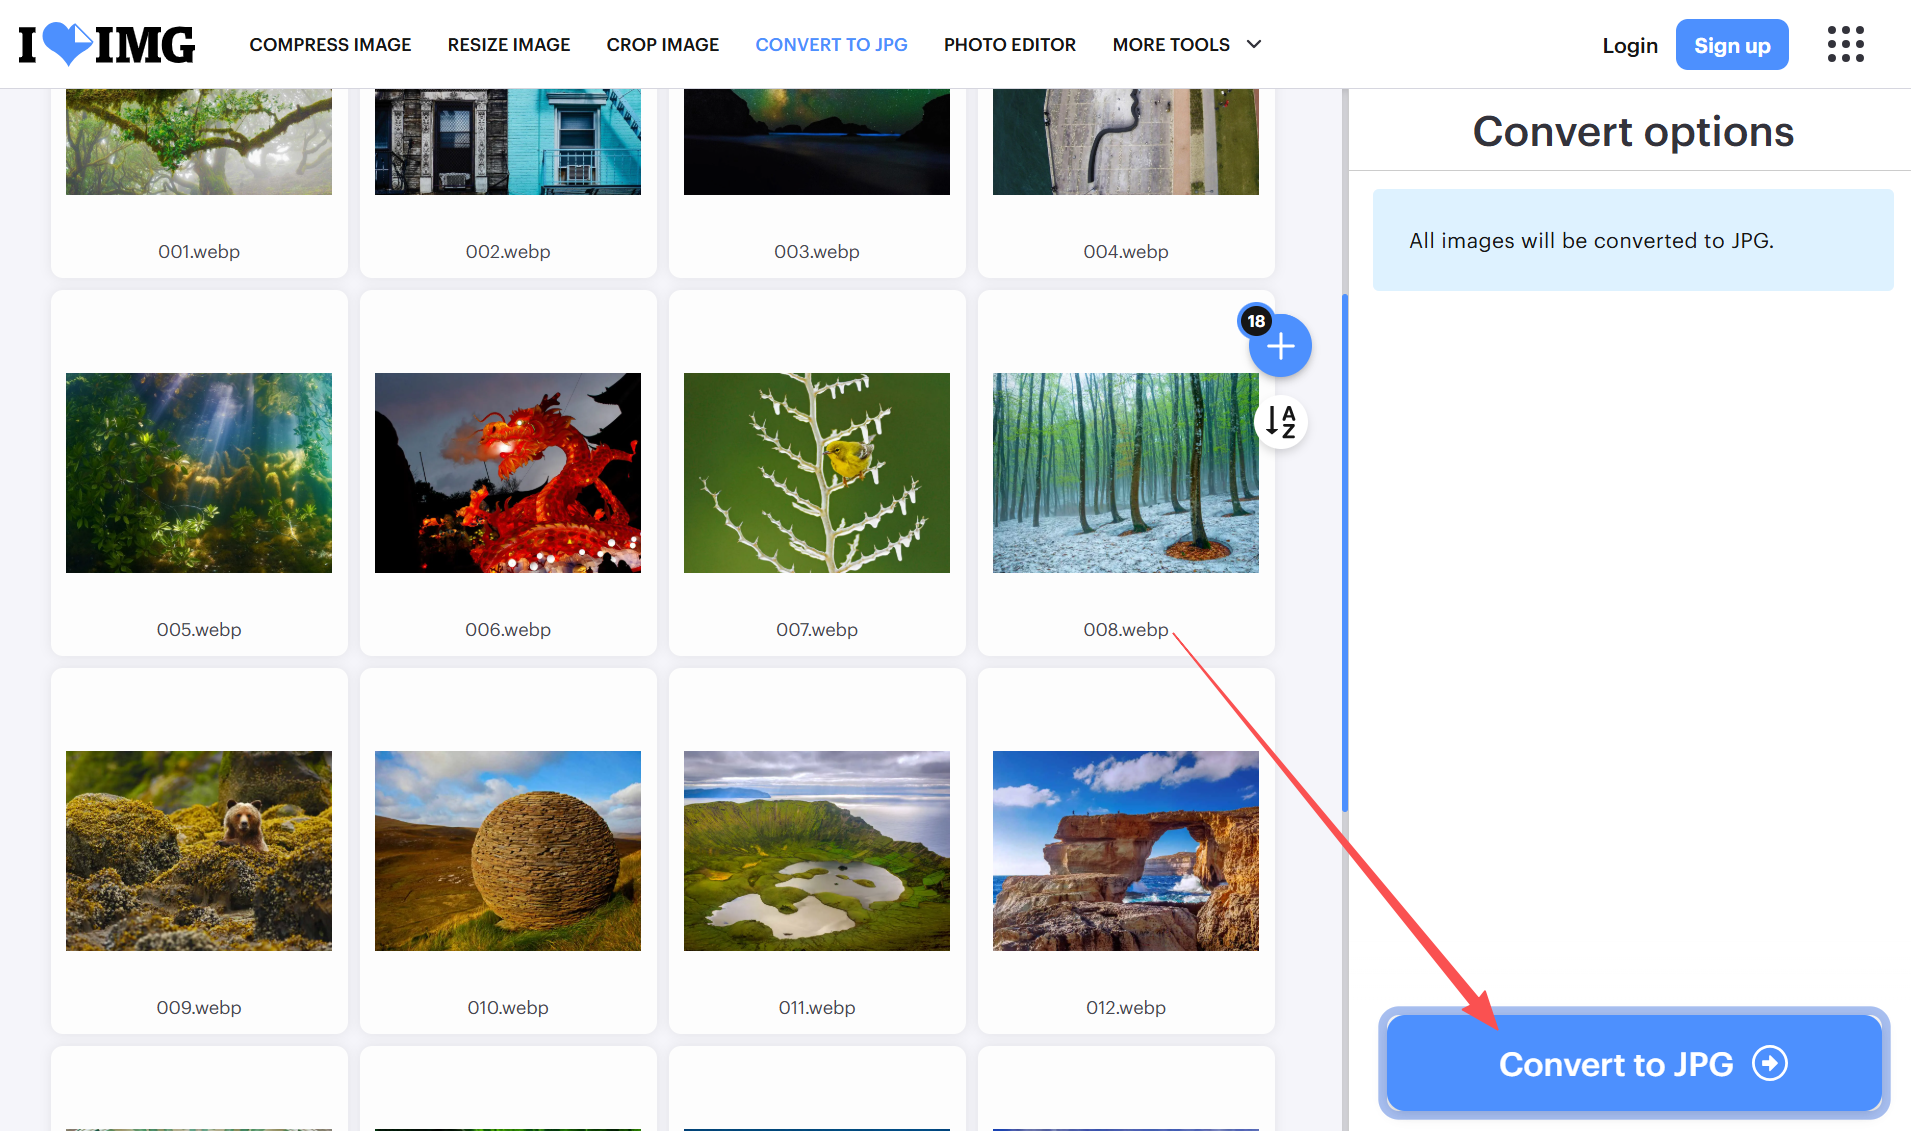Select the 003.webp night sky thumbnail

coord(817,142)
